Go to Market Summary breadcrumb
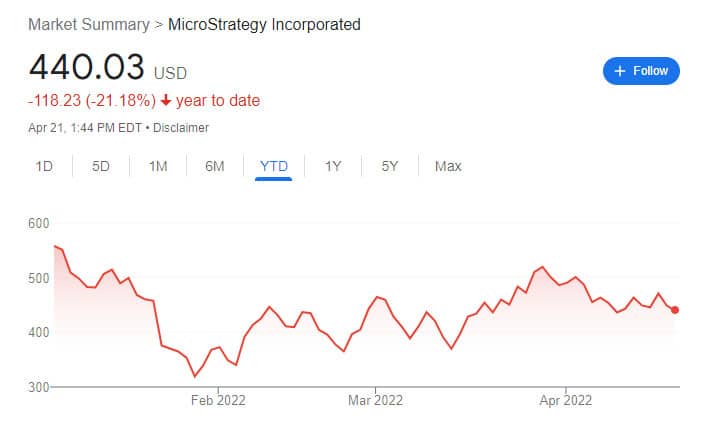Screen dimensions: 704x428 click(89, 24)
